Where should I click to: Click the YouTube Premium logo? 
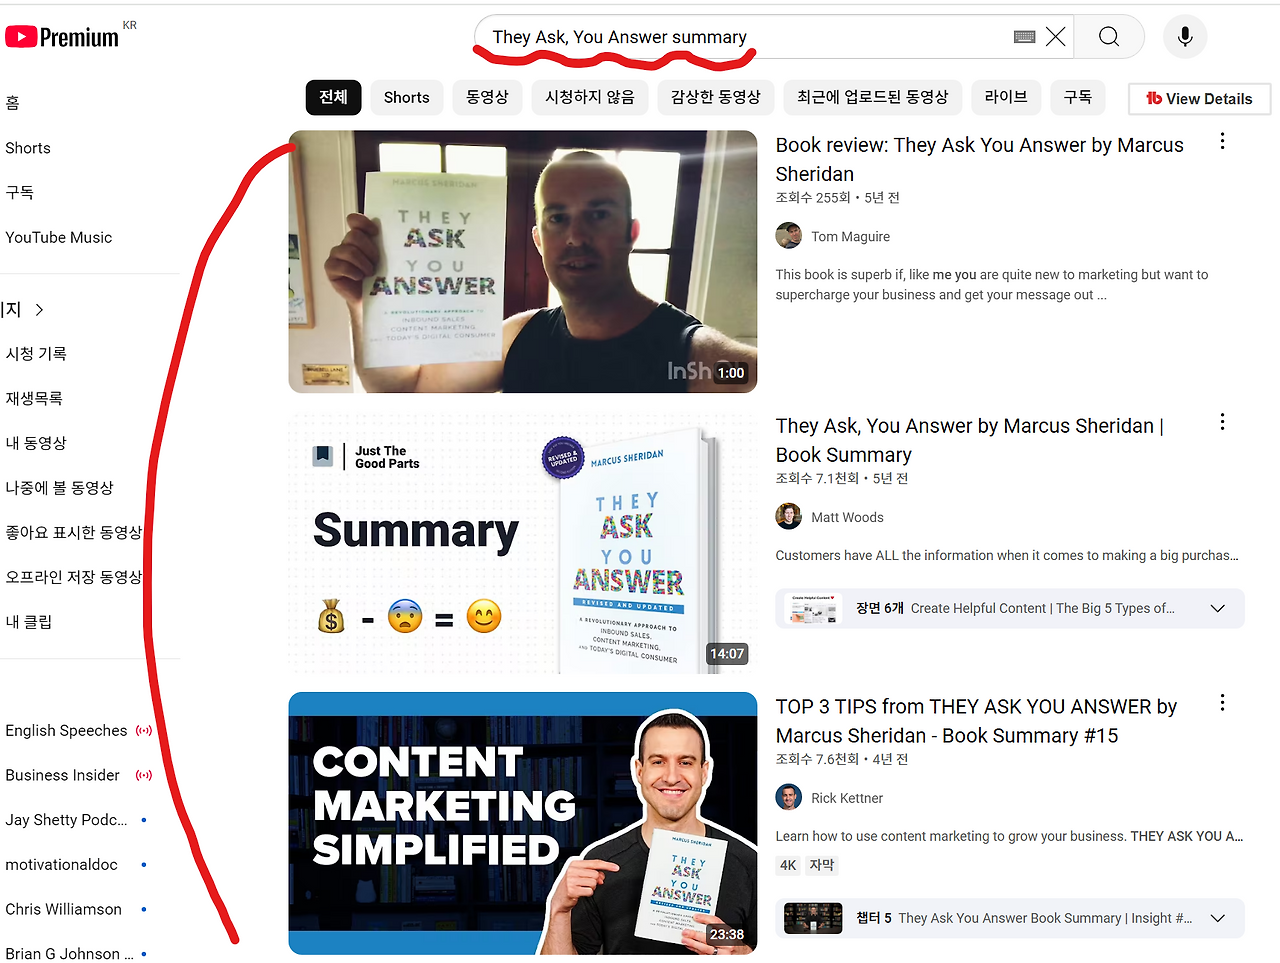point(62,37)
